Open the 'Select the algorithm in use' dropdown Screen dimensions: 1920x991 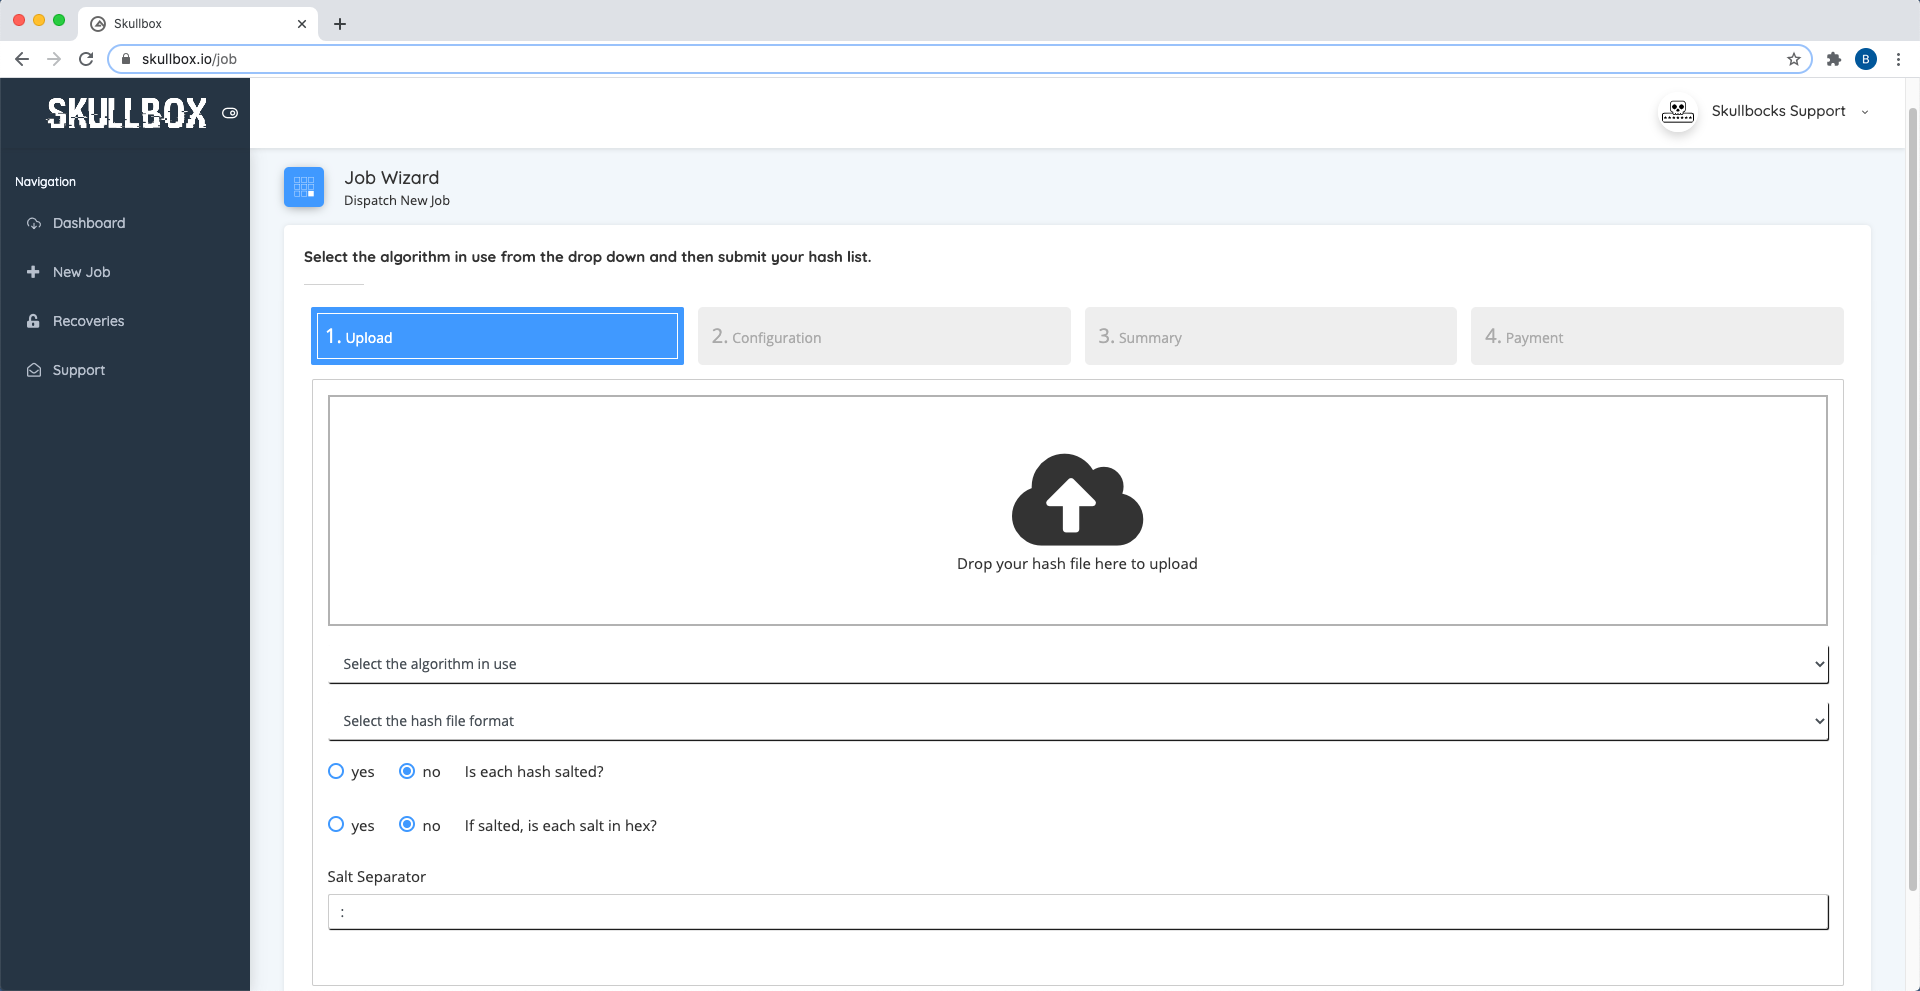tap(1077, 663)
